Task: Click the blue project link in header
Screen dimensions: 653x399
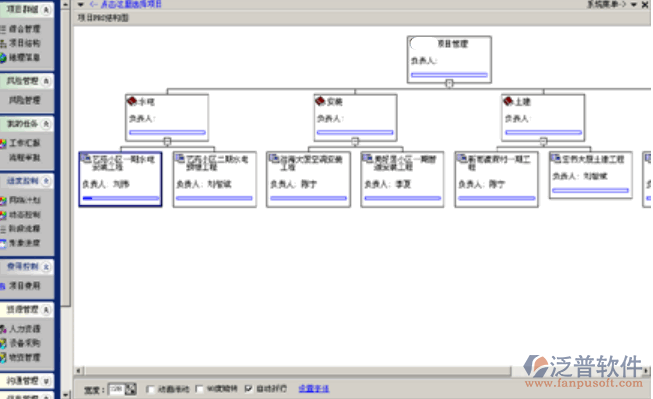Action: 126,4
